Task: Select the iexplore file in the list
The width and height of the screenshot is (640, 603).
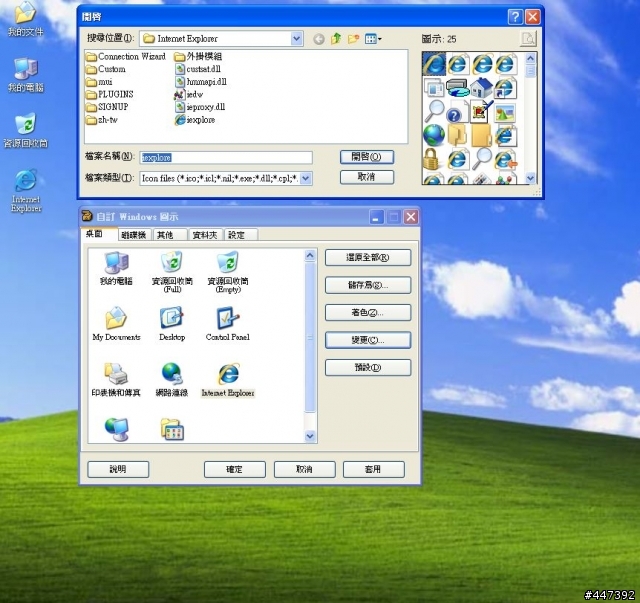Action: (x=195, y=120)
